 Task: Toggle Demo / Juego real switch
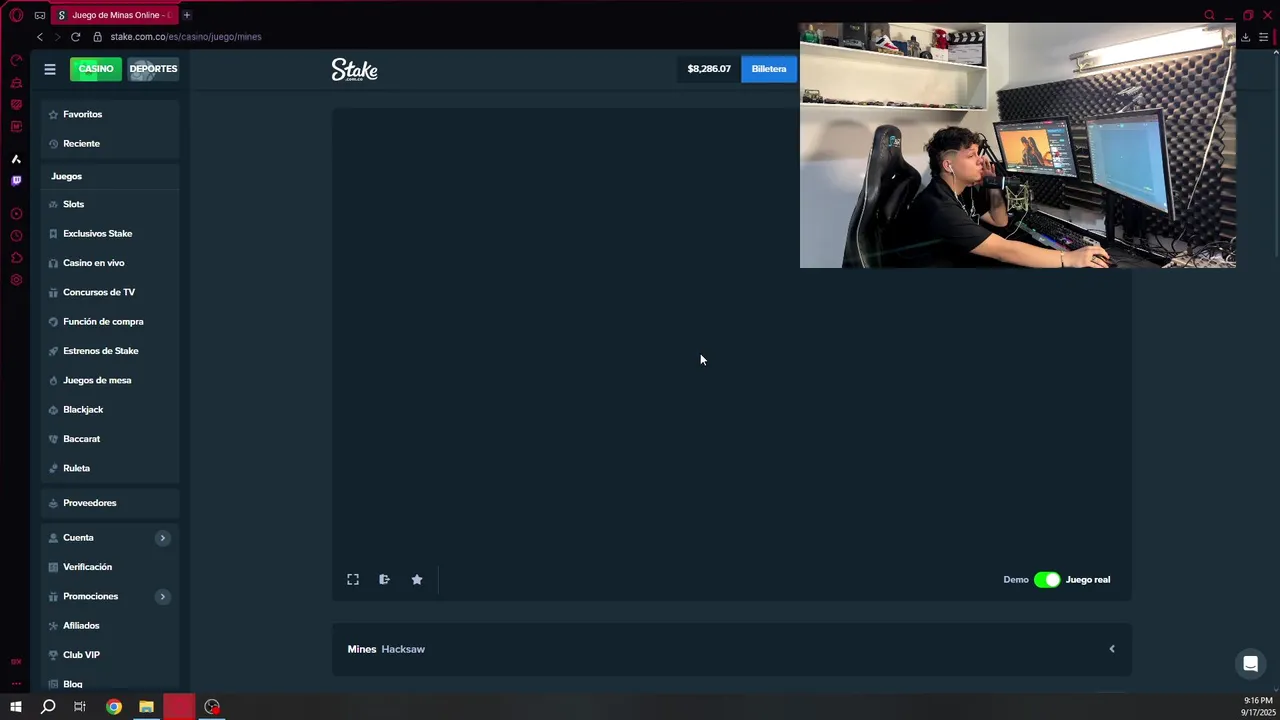[1047, 580]
